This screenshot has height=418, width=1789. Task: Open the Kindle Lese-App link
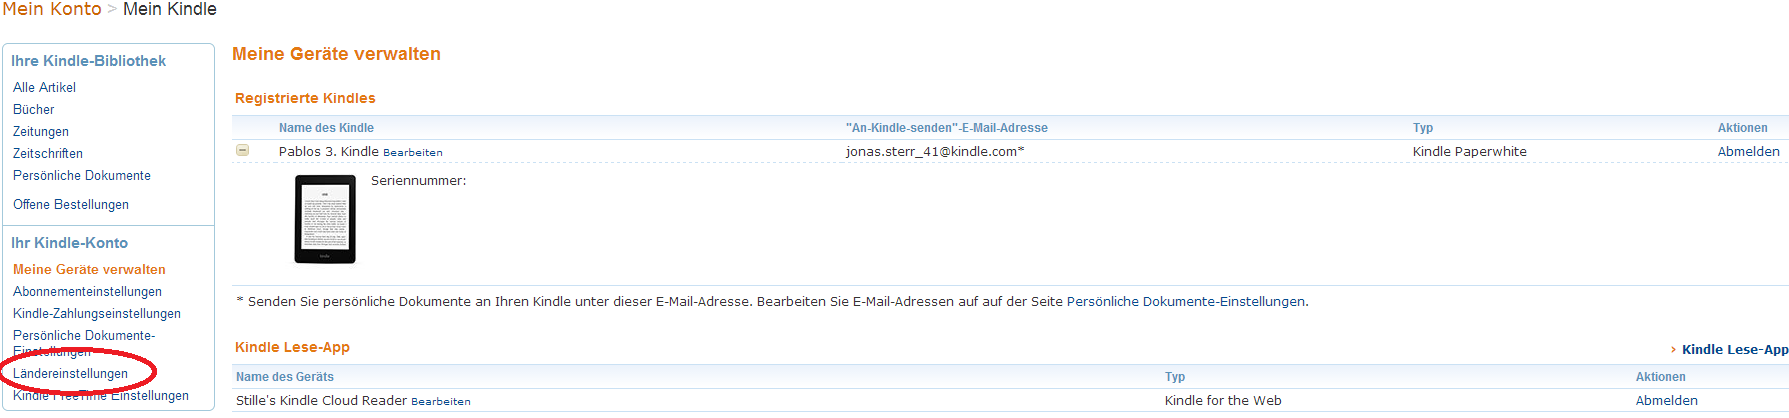1734,350
